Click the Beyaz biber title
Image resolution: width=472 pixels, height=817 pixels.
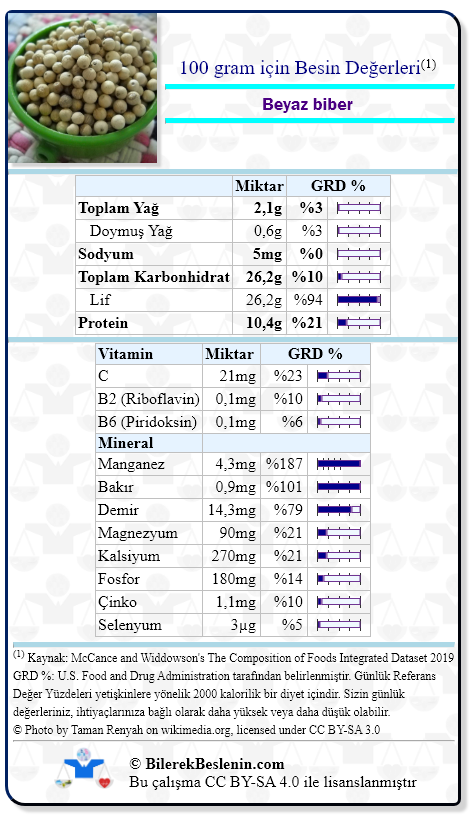(x=307, y=104)
